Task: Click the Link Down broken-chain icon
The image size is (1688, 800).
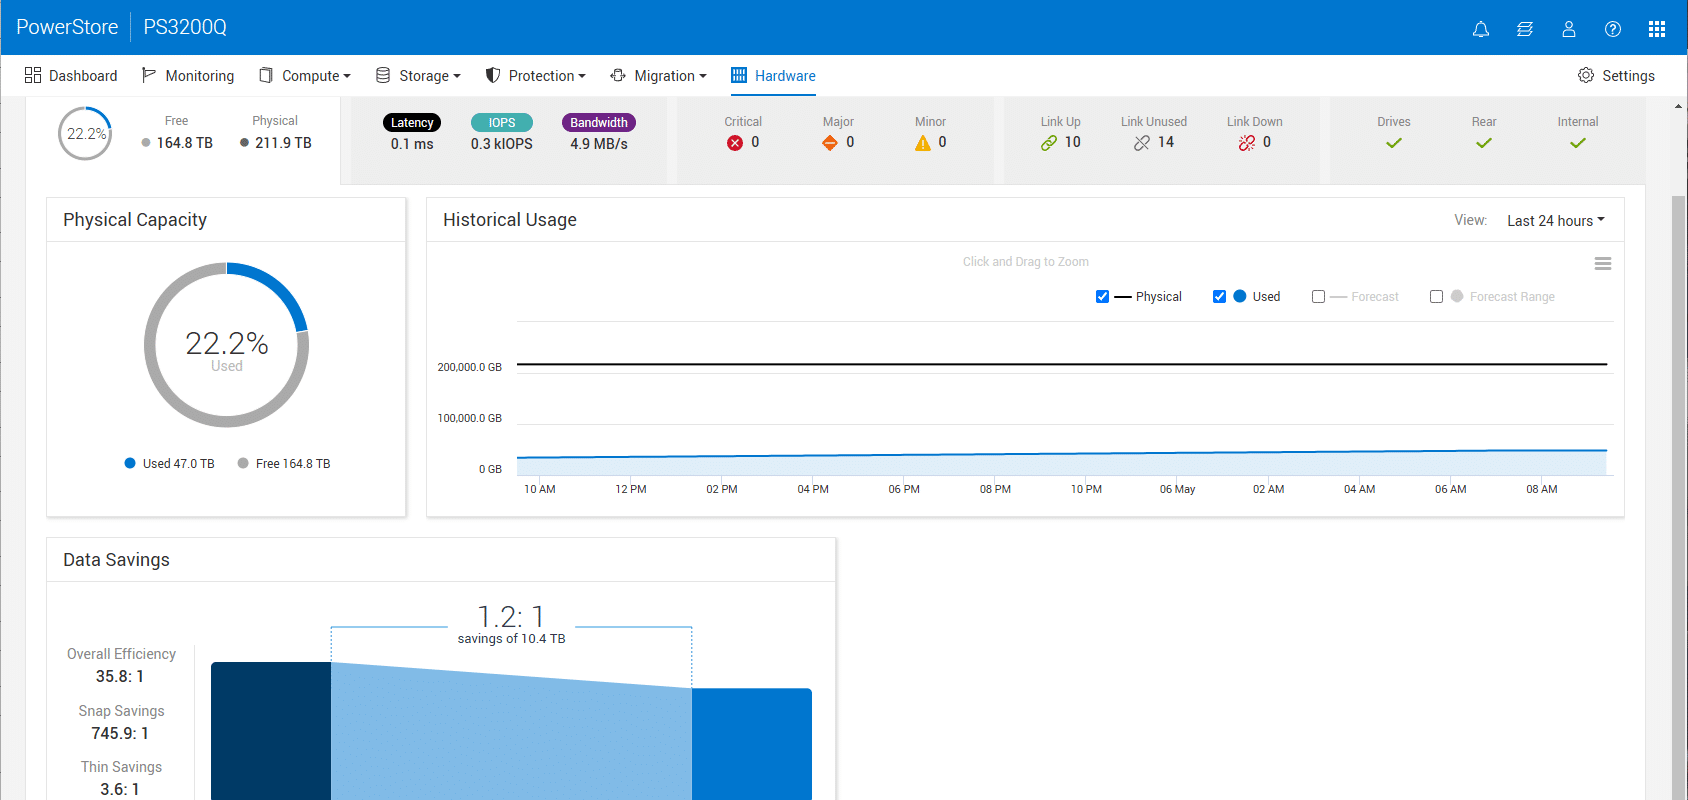Action: click(1247, 143)
